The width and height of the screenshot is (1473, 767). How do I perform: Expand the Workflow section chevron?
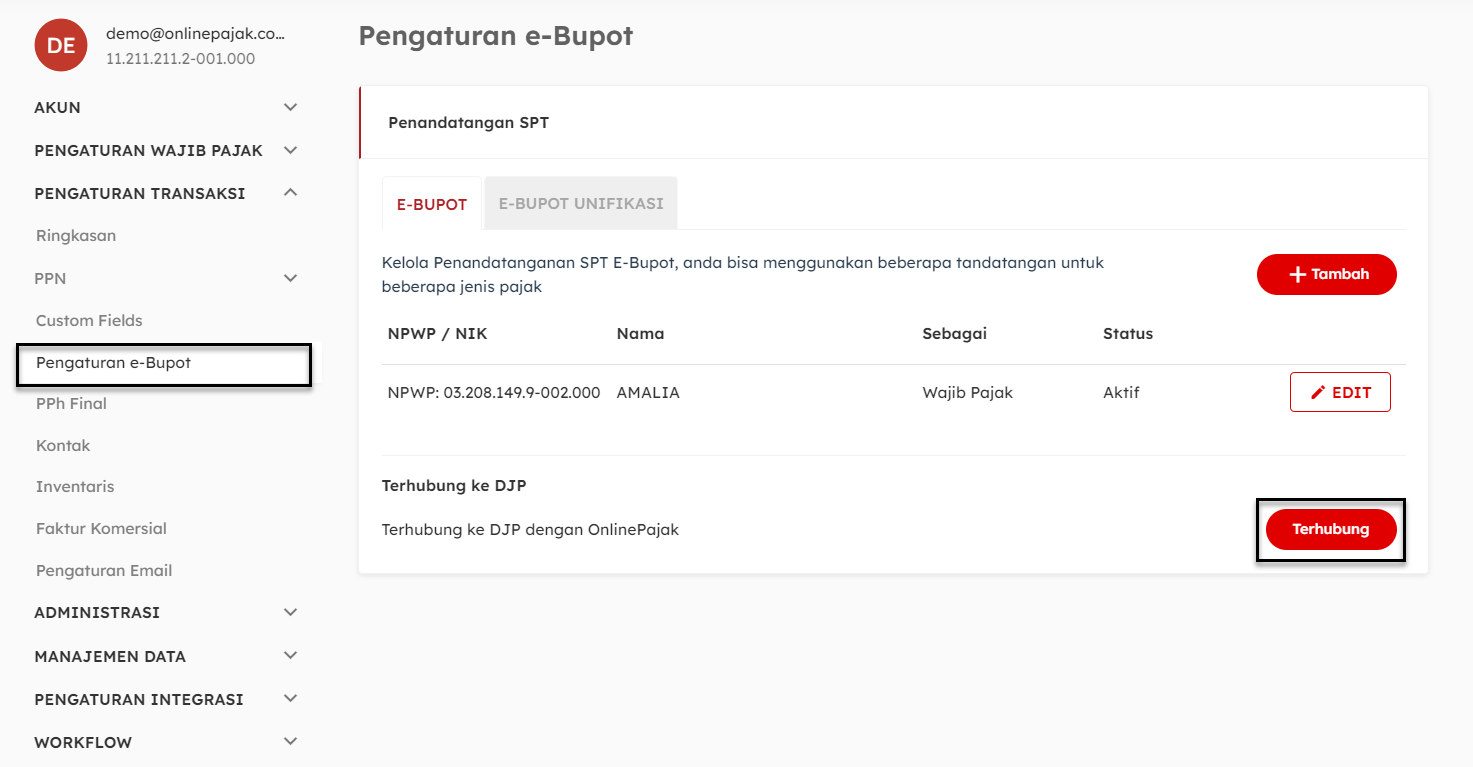(290, 742)
